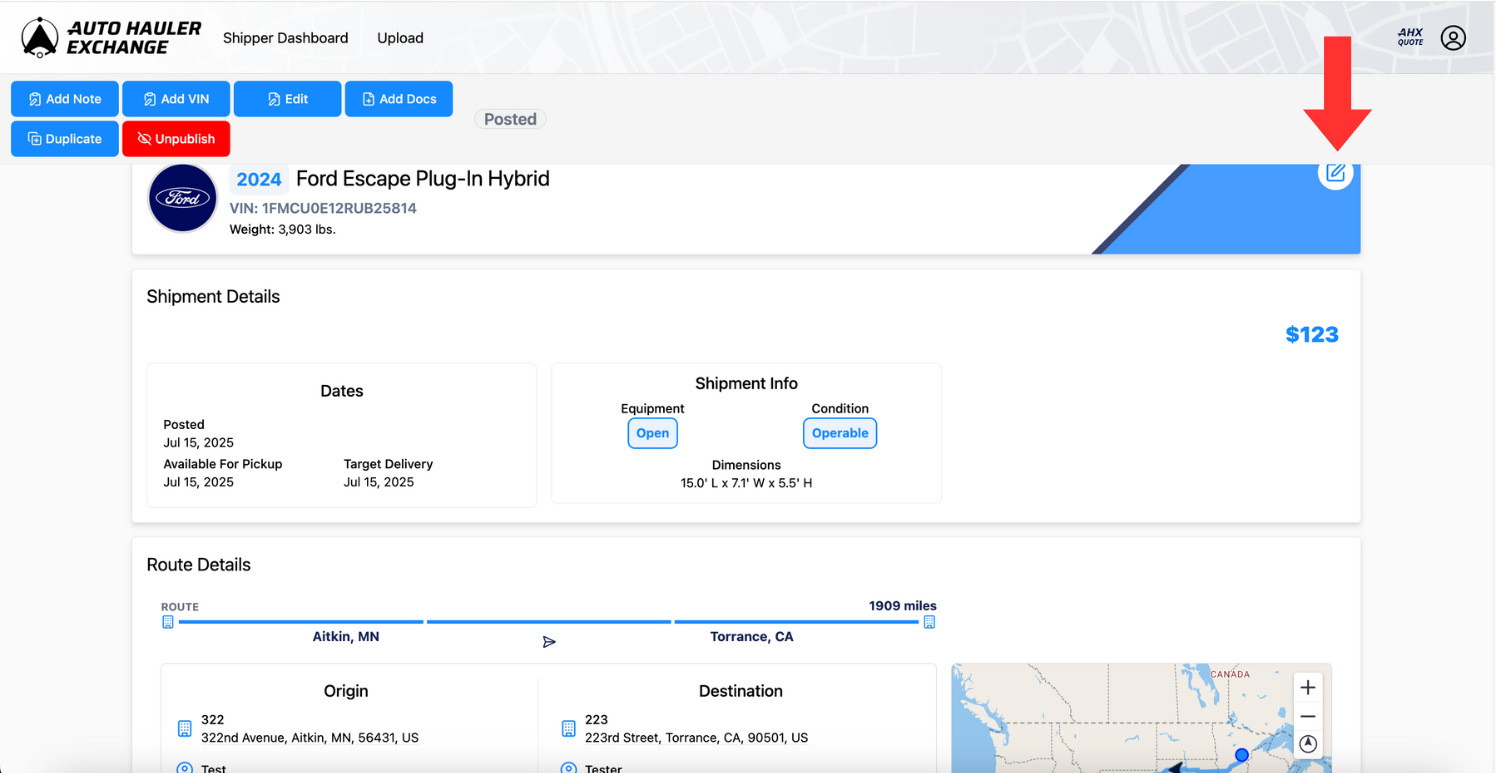This screenshot has height=773, width=1496.
Task: Click the blue origin marker on map
Action: [1241, 755]
